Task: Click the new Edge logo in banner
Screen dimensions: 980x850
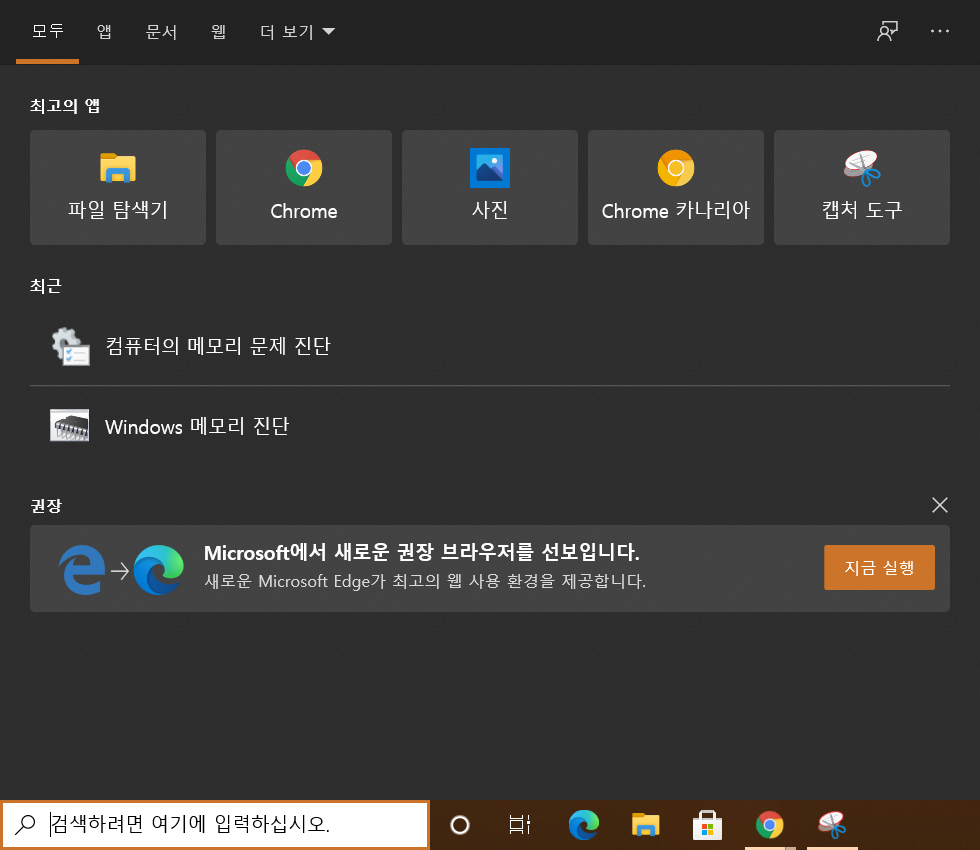Action: [x=159, y=569]
